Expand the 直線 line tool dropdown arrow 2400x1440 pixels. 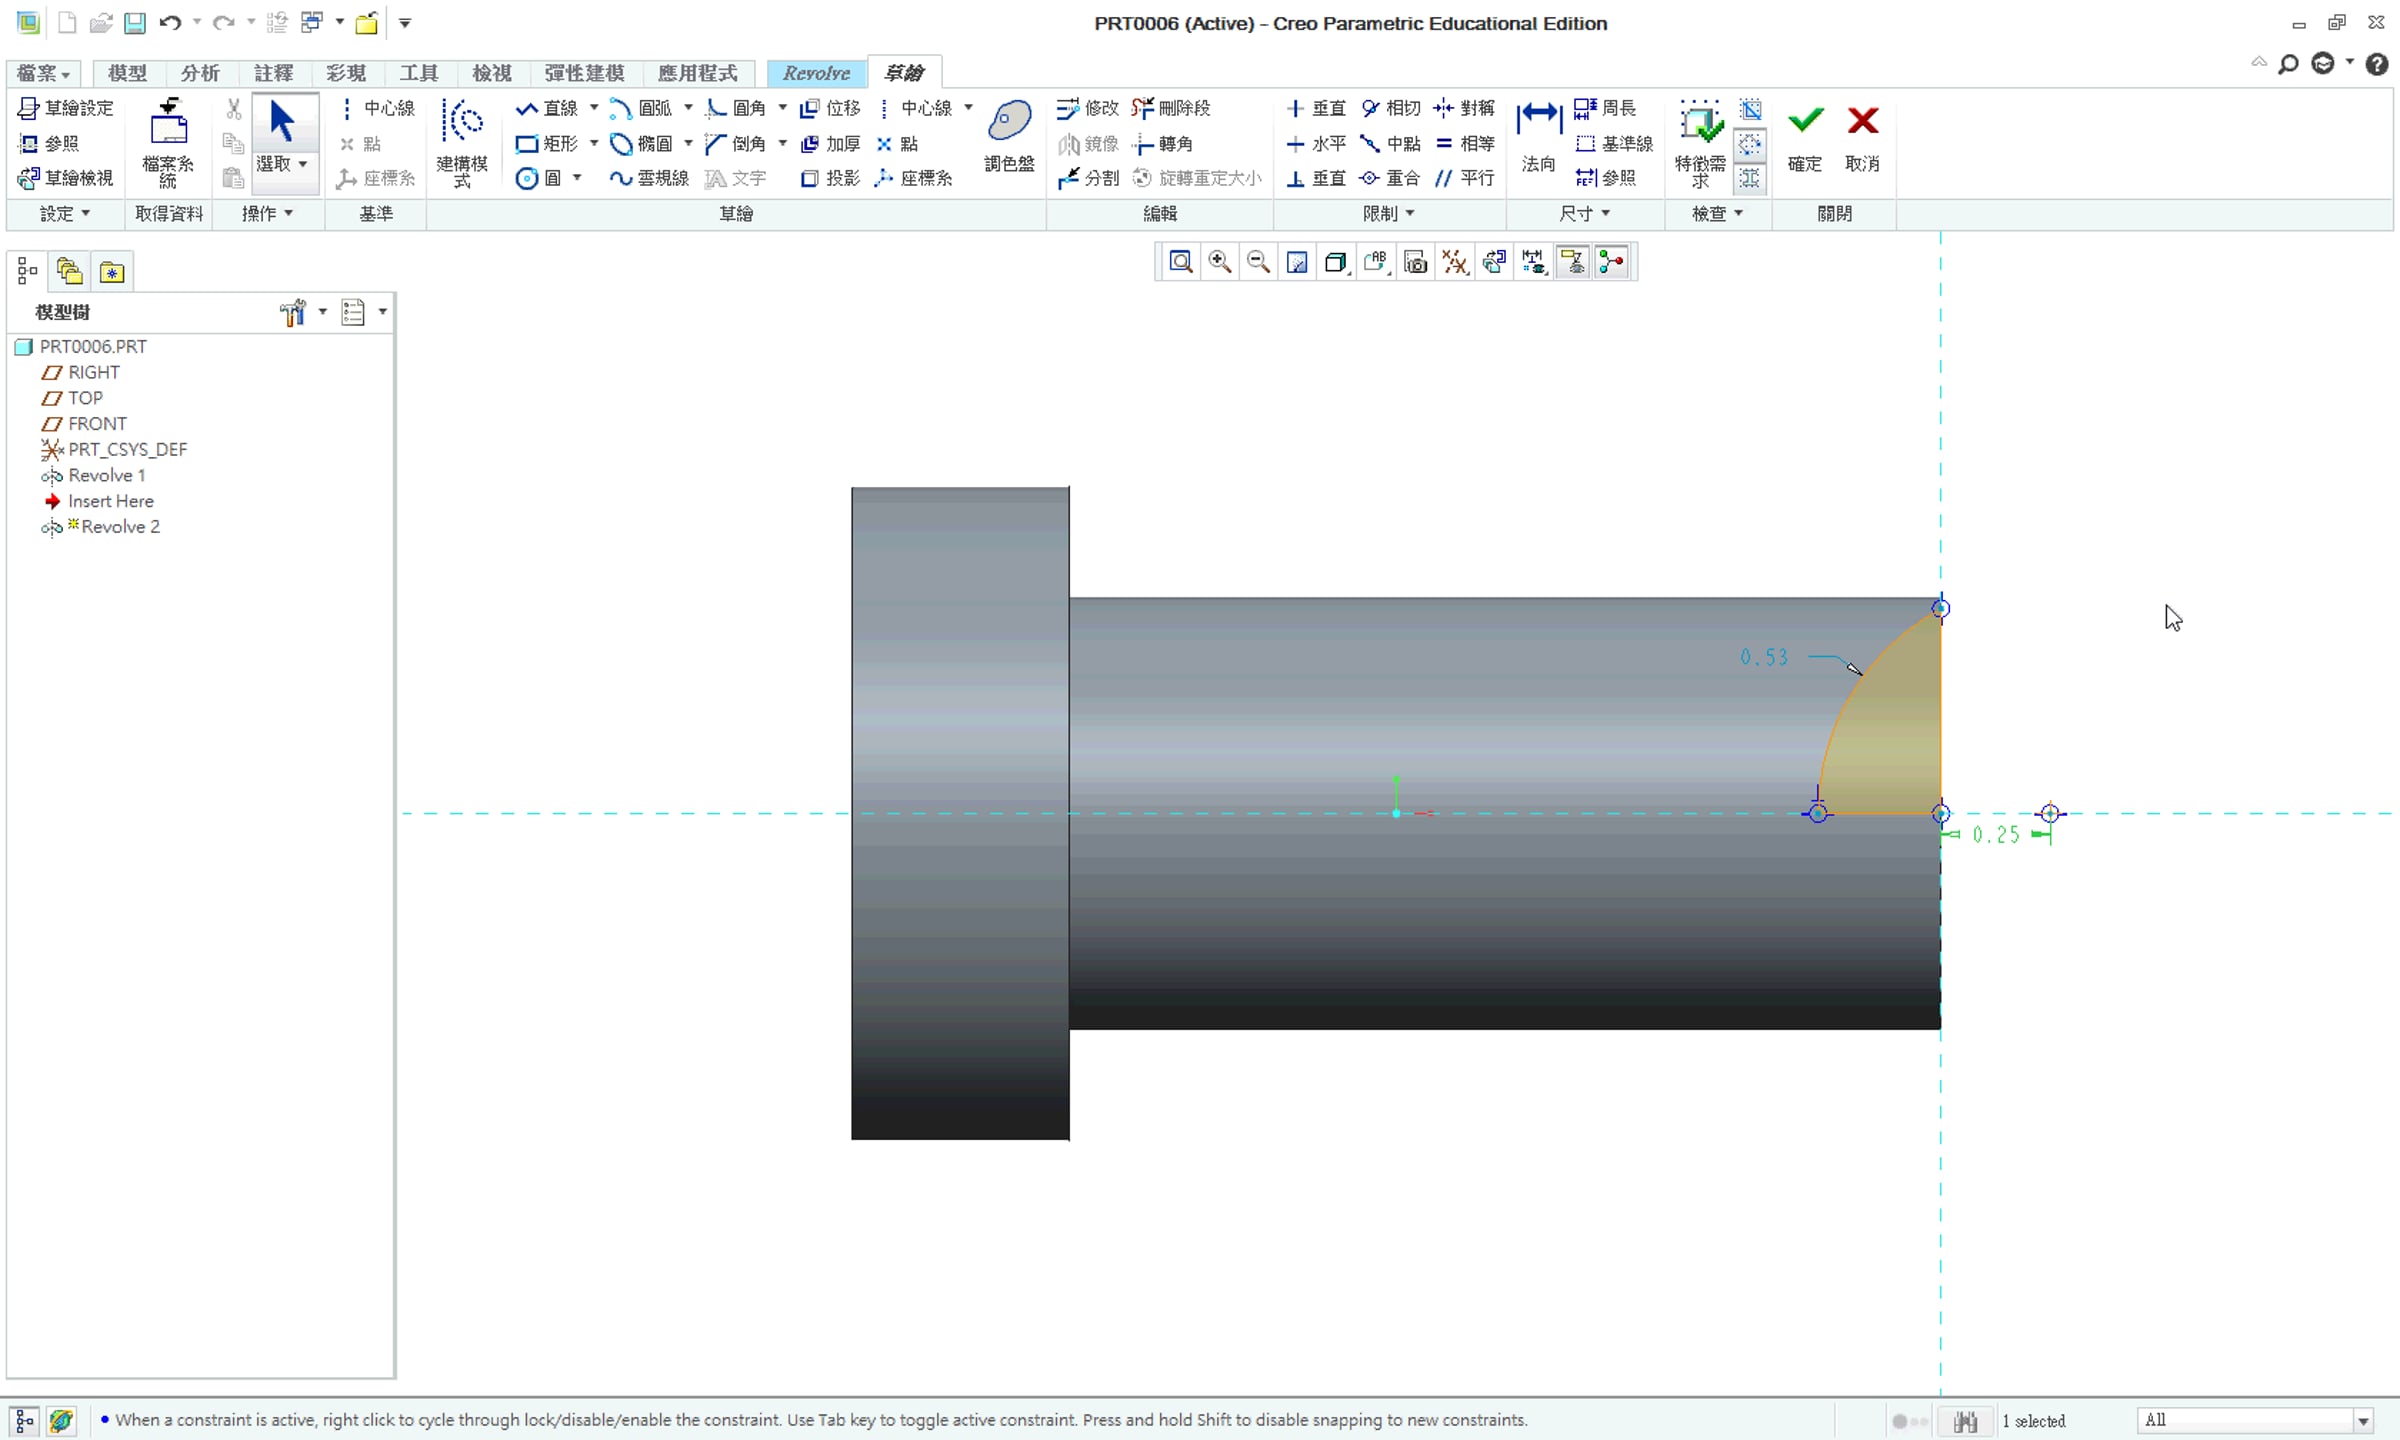point(594,108)
